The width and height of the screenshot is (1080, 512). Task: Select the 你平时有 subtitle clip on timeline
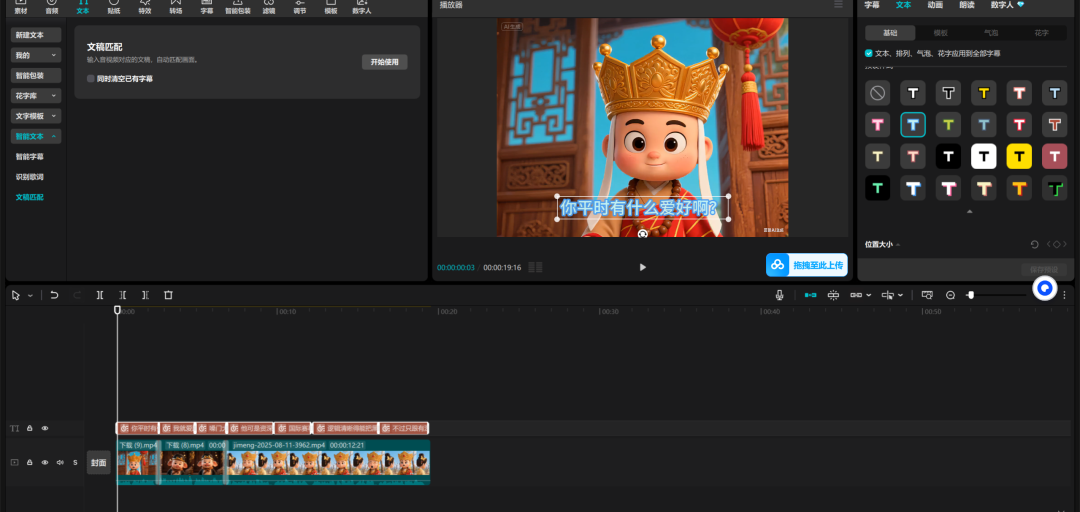(137, 428)
